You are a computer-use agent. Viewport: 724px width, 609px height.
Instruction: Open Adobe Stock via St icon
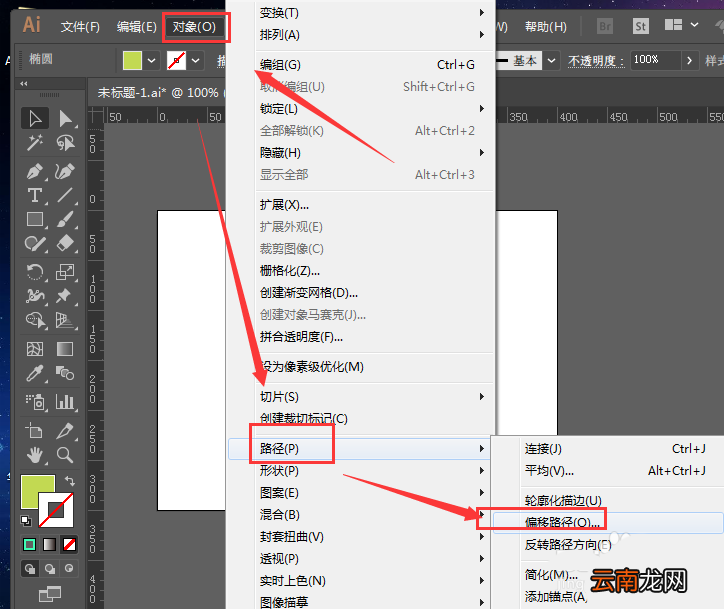click(x=640, y=26)
